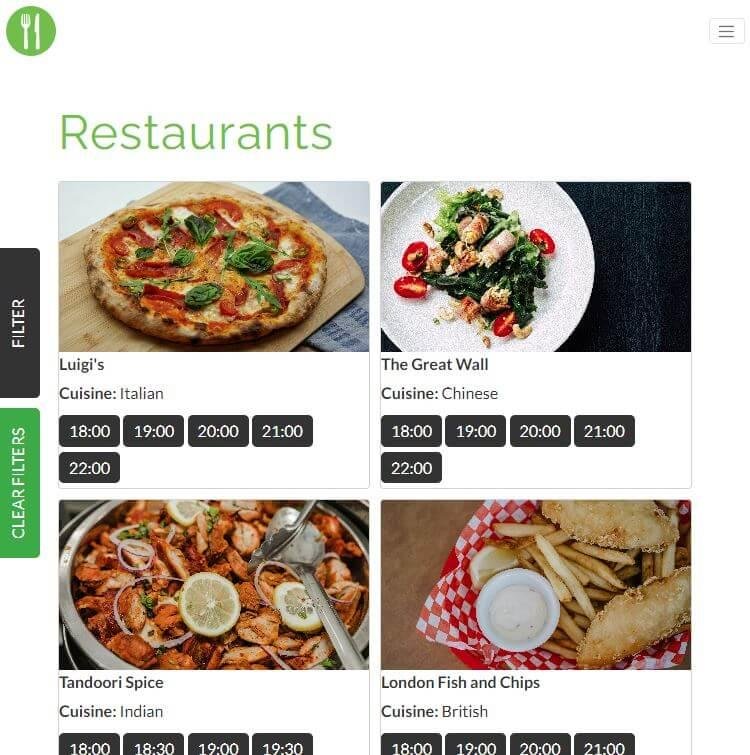Pick 22:00 at The Great Wall
Screen dimensions: 750x755
tap(411, 468)
